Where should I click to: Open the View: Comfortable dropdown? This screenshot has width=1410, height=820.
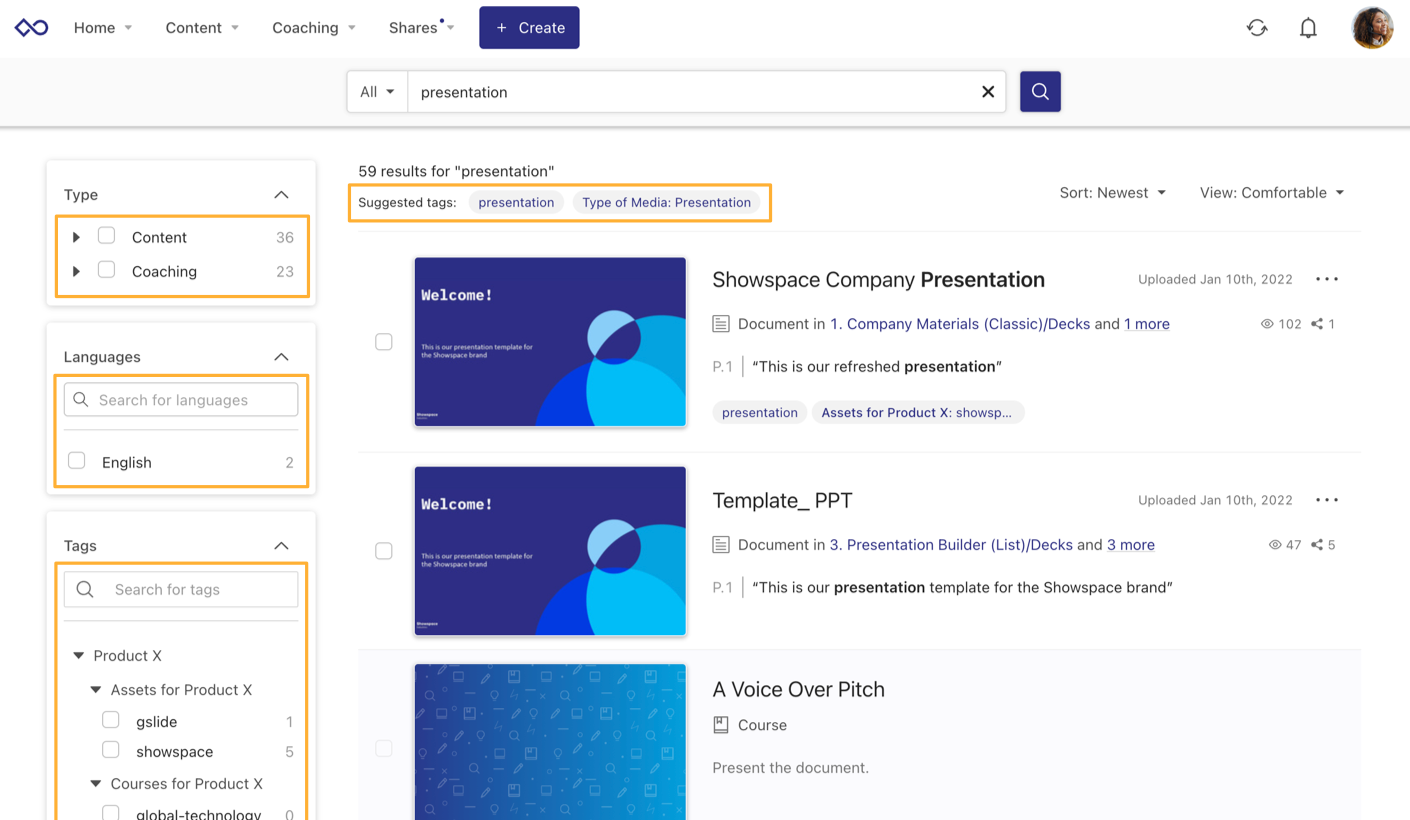(1271, 193)
